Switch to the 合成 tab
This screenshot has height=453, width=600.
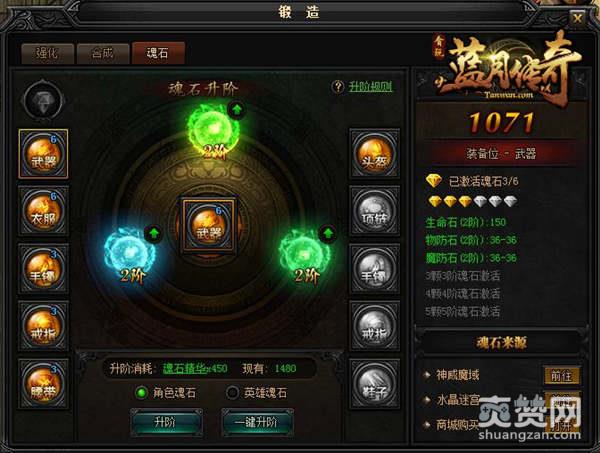(x=103, y=53)
